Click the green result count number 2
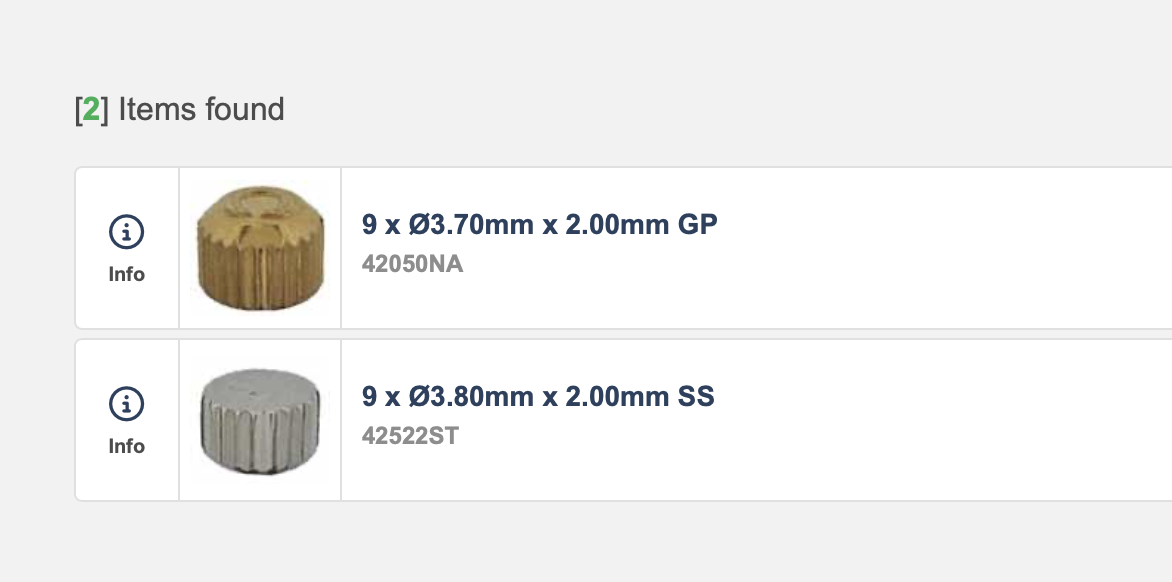1172x582 pixels. coord(91,110)
